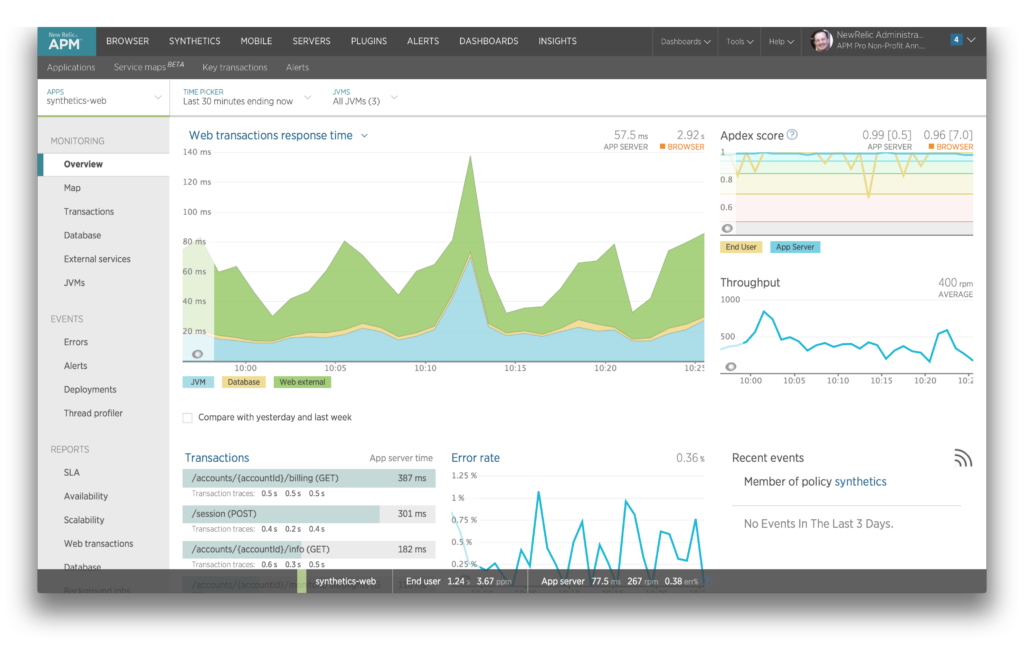Select External services in sidebar
Screen dimensions: 1024x645
[97, 259]
